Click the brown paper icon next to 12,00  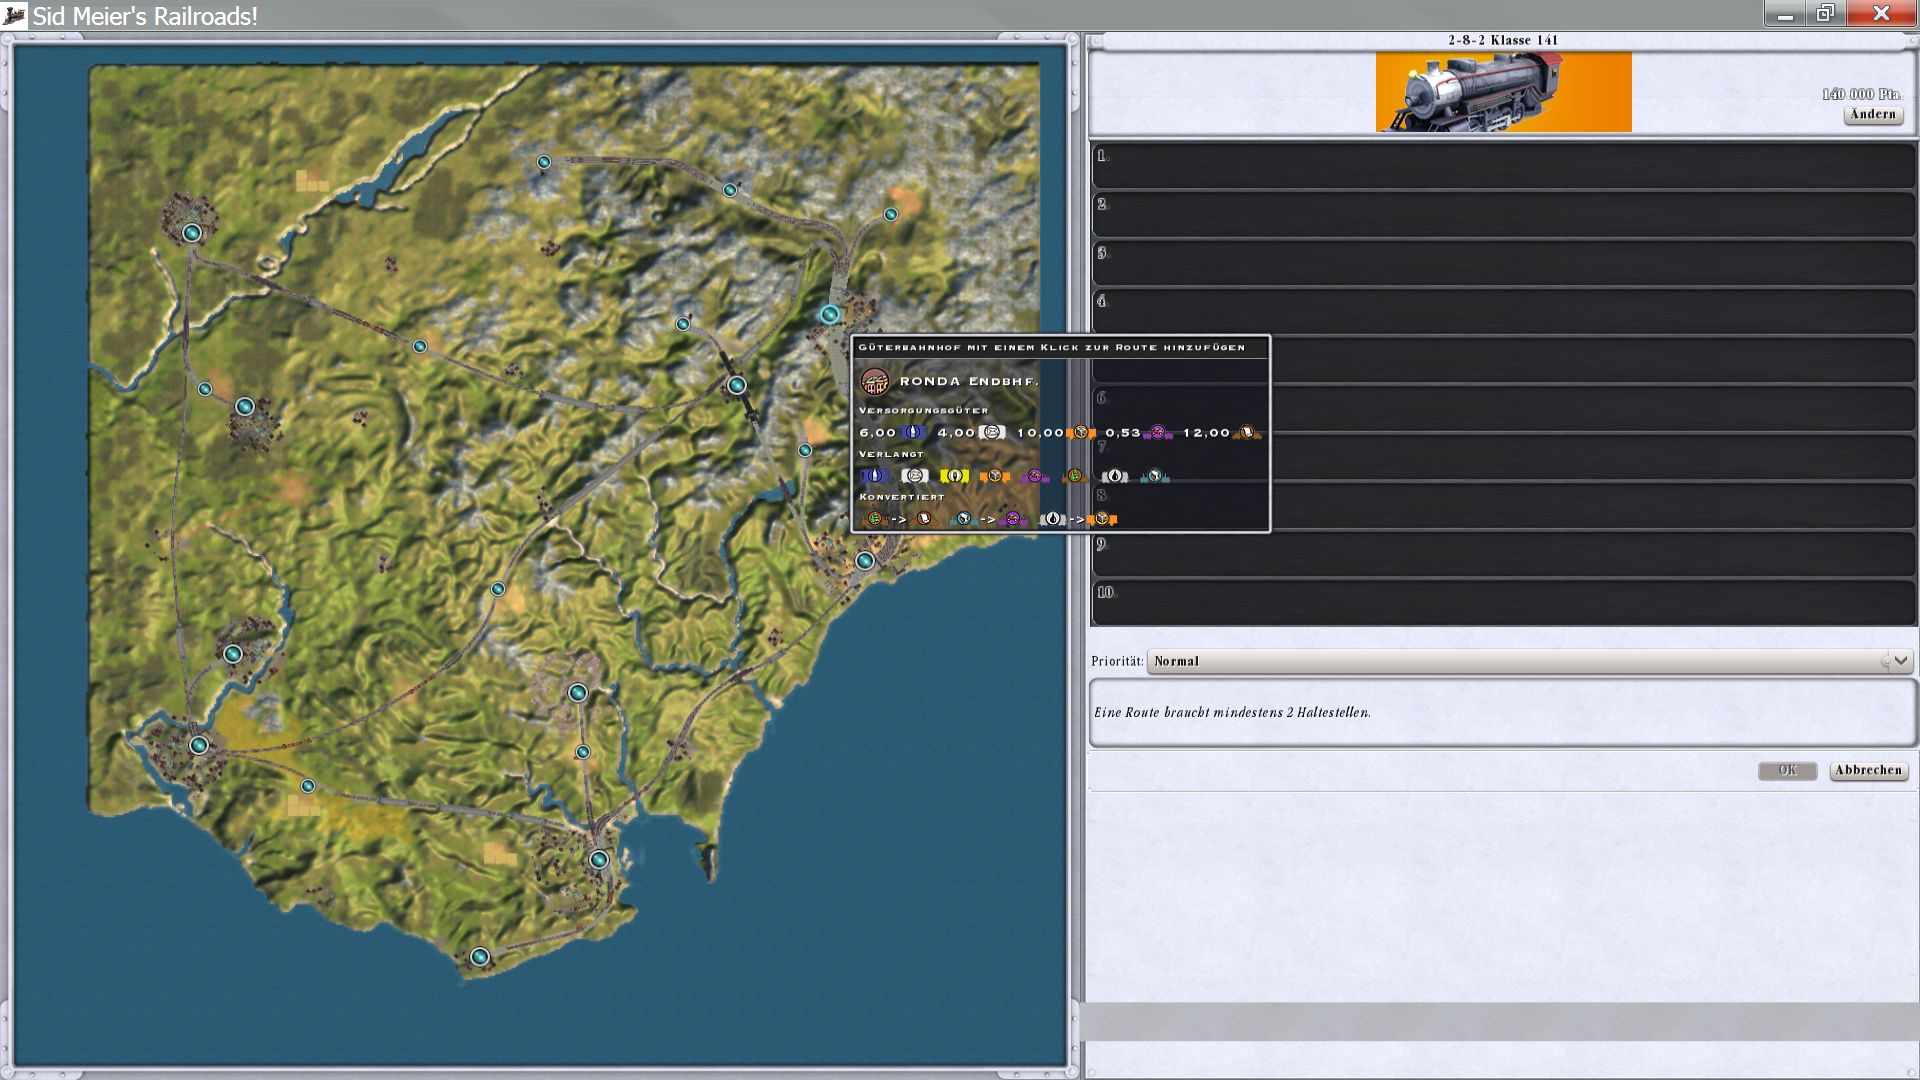click(1247, 433)
